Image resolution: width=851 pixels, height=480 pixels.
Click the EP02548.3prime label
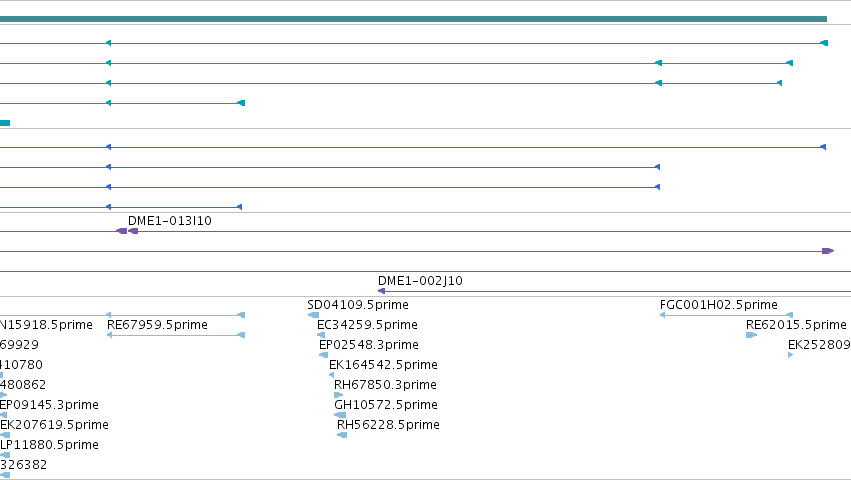click(369, 345)
